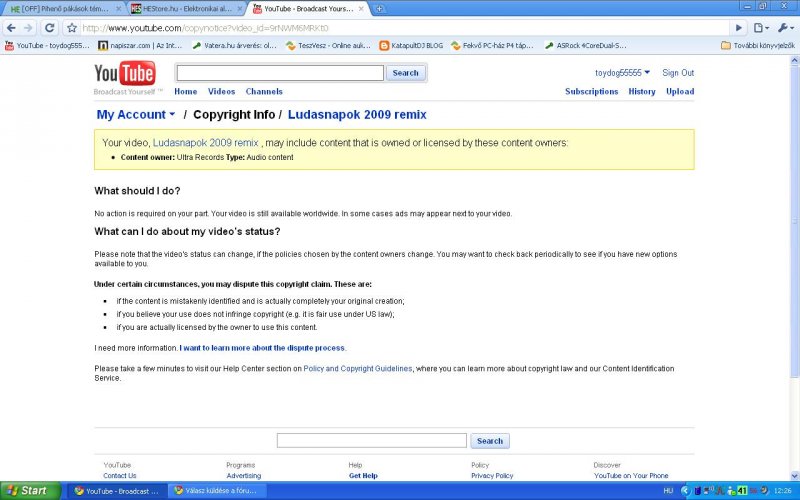Screen dimensions: 800x500
Task: Open the Chrome wrench settings menu
Action: [786, 28]
